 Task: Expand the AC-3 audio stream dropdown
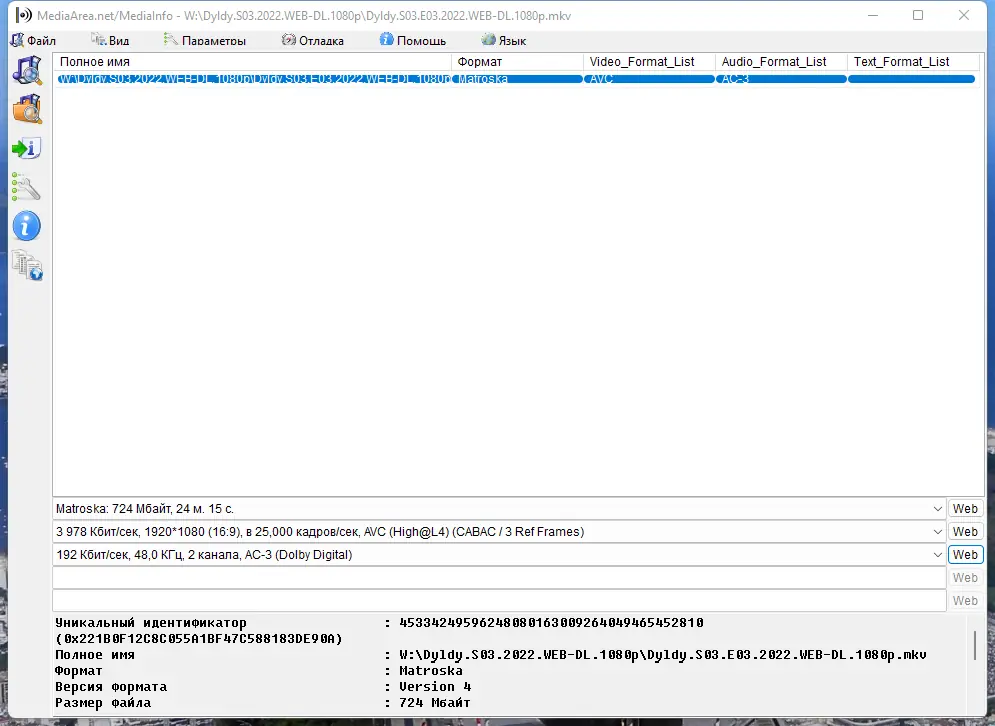(x=938, y=555)
